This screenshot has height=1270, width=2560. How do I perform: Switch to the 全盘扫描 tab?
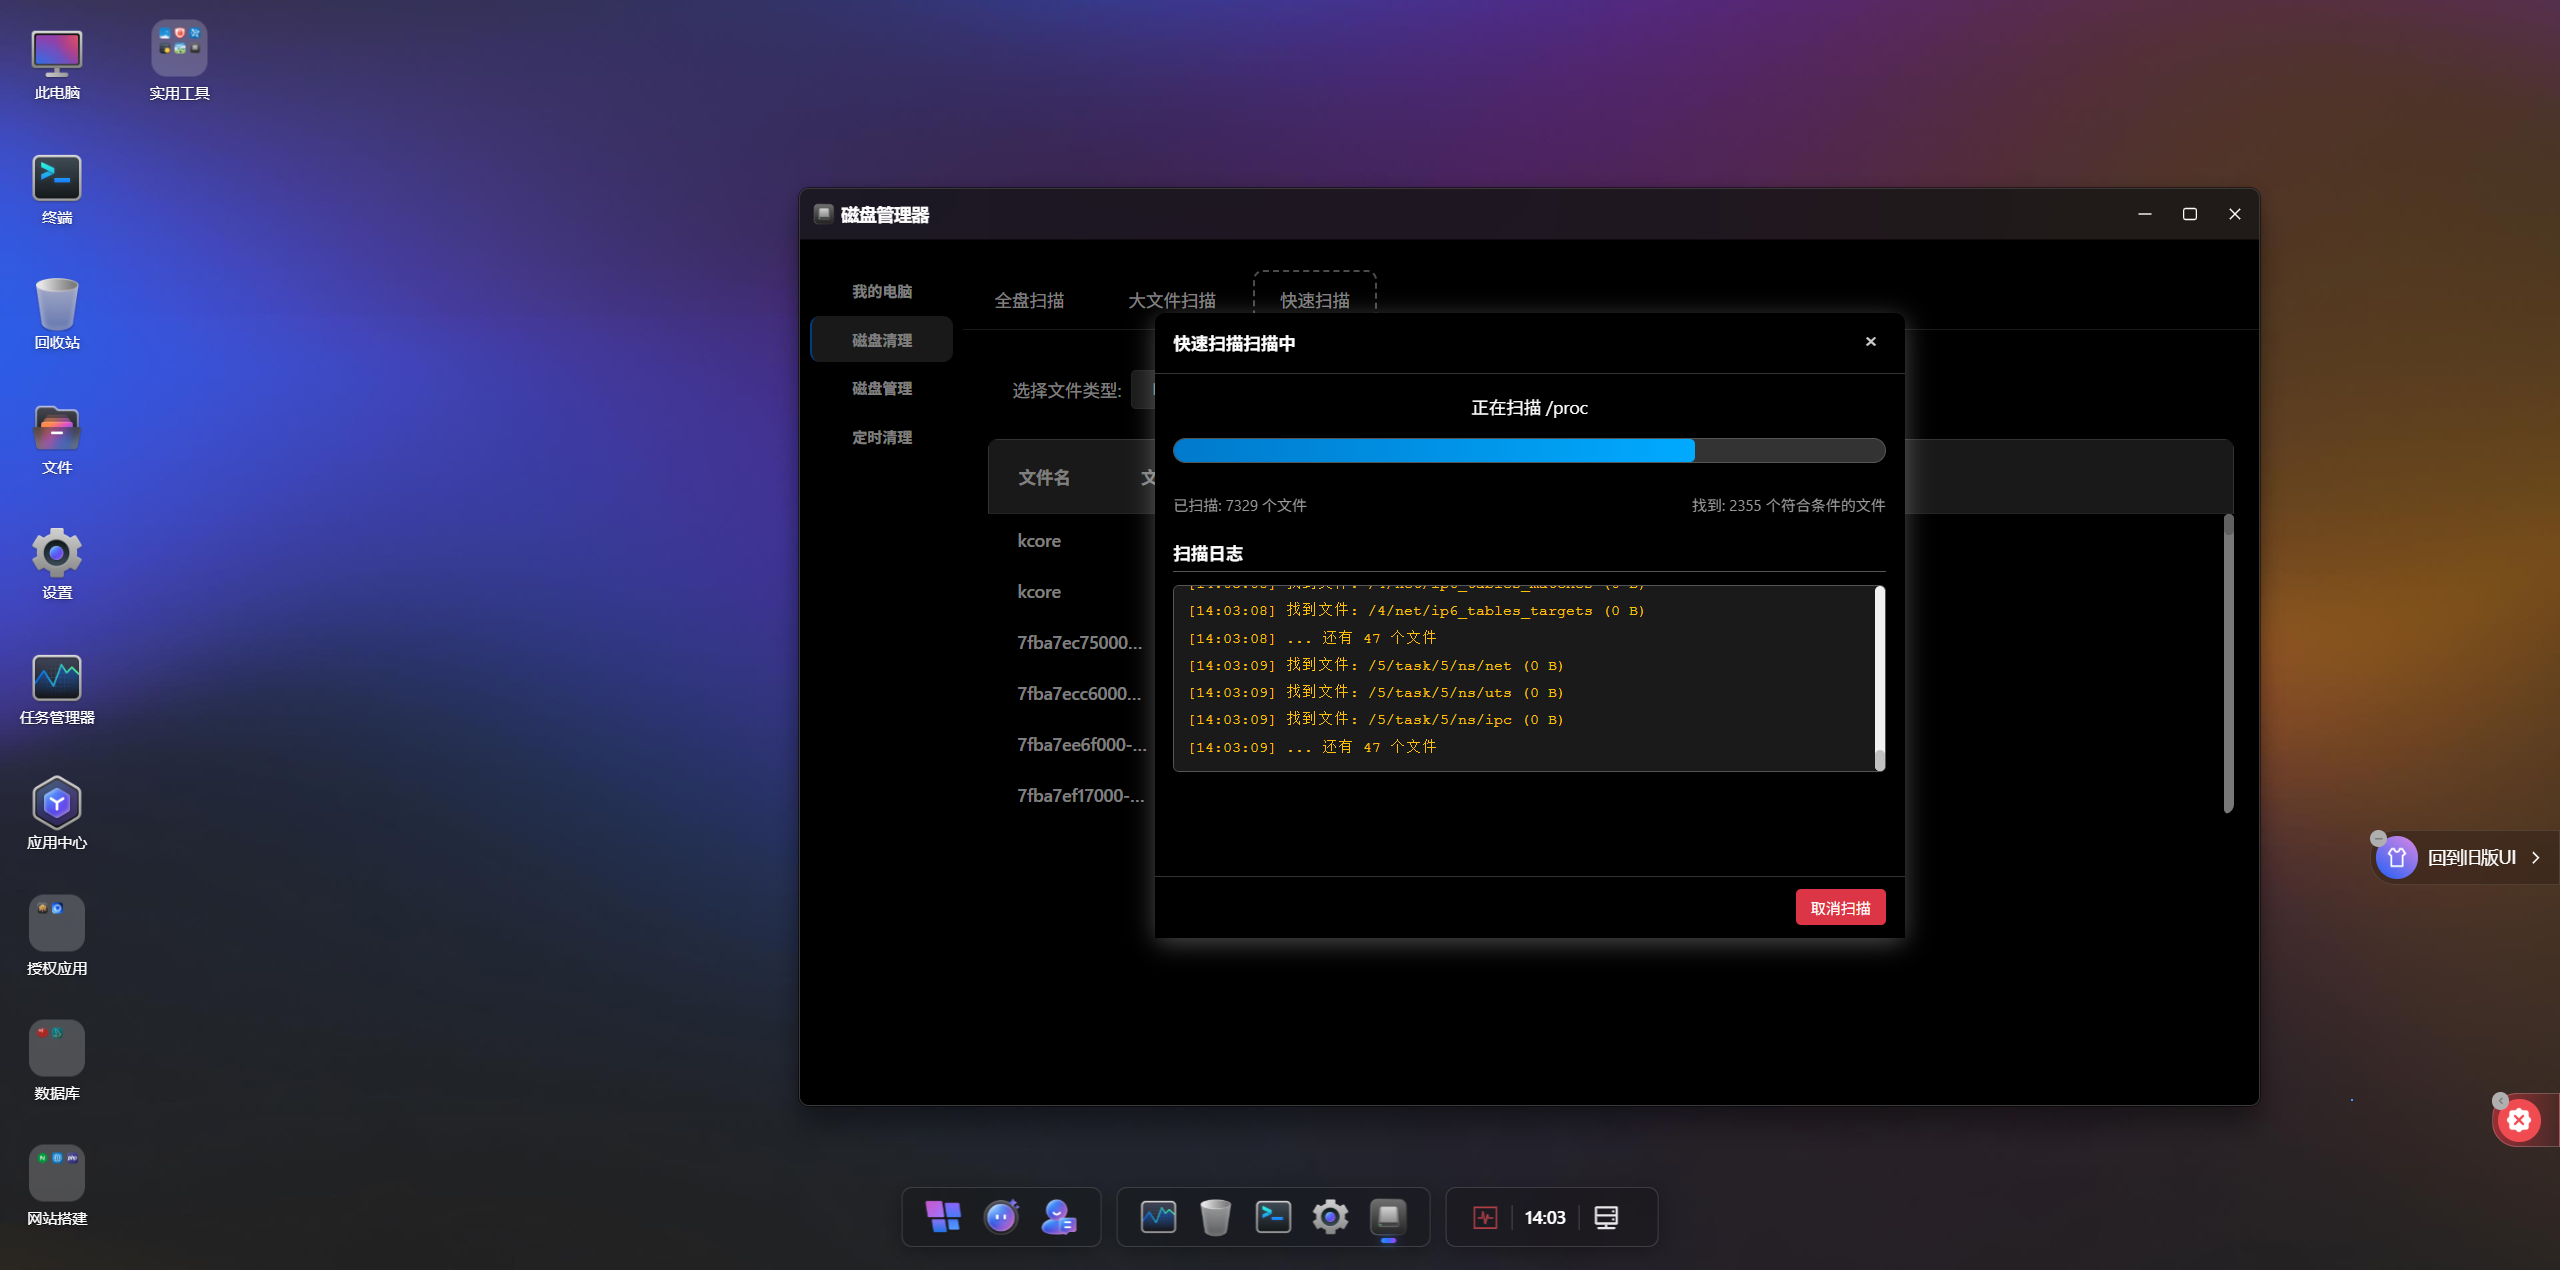(x=1029, y=300)
